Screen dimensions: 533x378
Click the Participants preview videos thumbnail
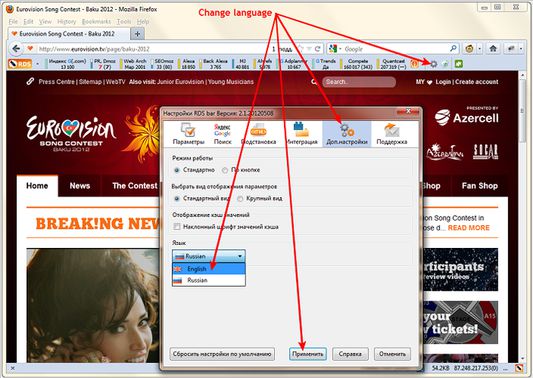tap(460, 270)
